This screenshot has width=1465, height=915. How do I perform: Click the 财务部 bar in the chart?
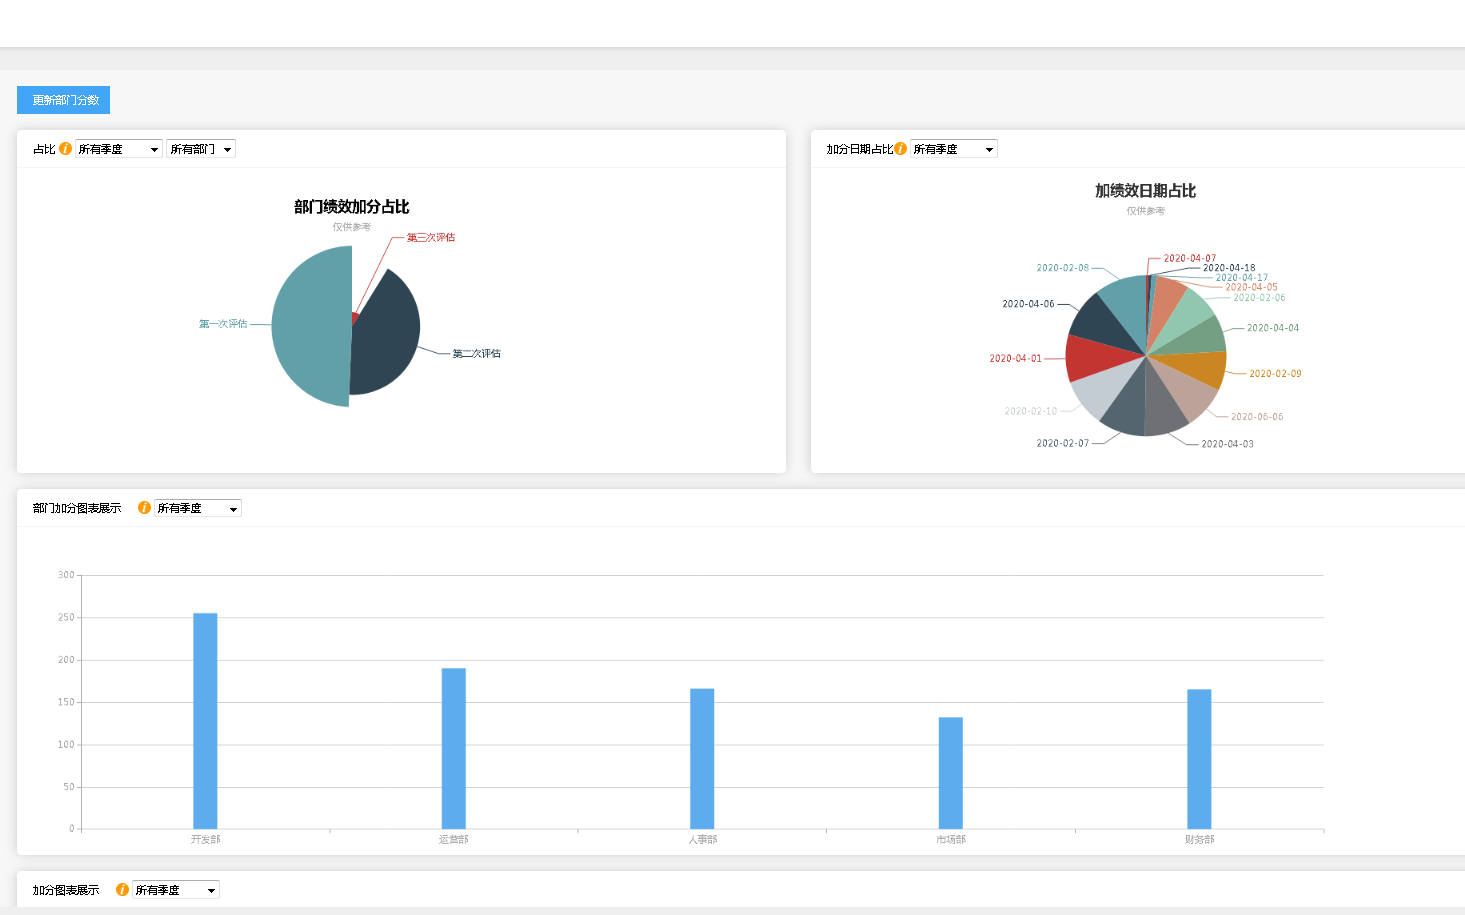tap(1199, 759)
